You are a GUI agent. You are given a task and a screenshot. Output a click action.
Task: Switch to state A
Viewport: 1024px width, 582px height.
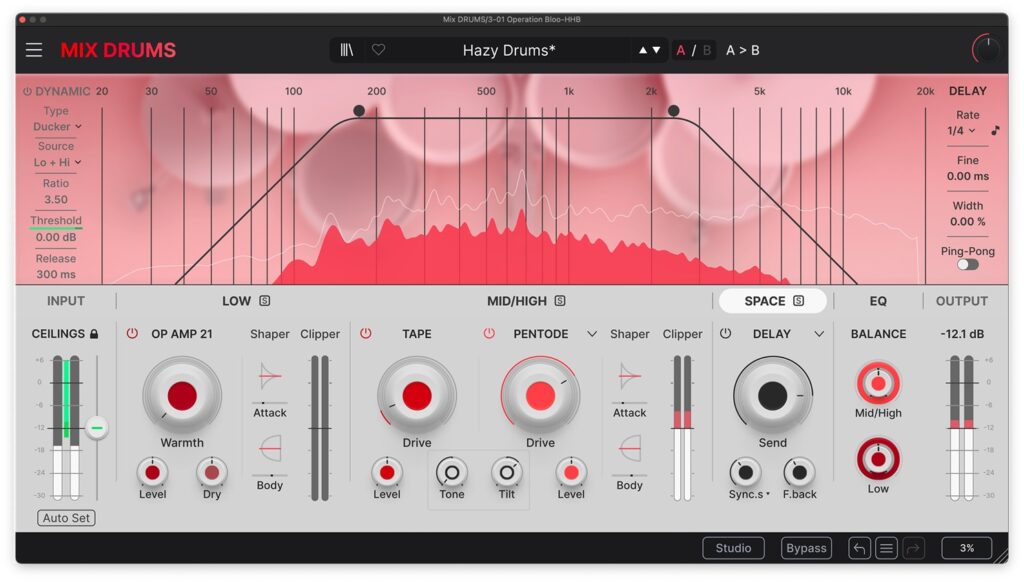(680, 50)
